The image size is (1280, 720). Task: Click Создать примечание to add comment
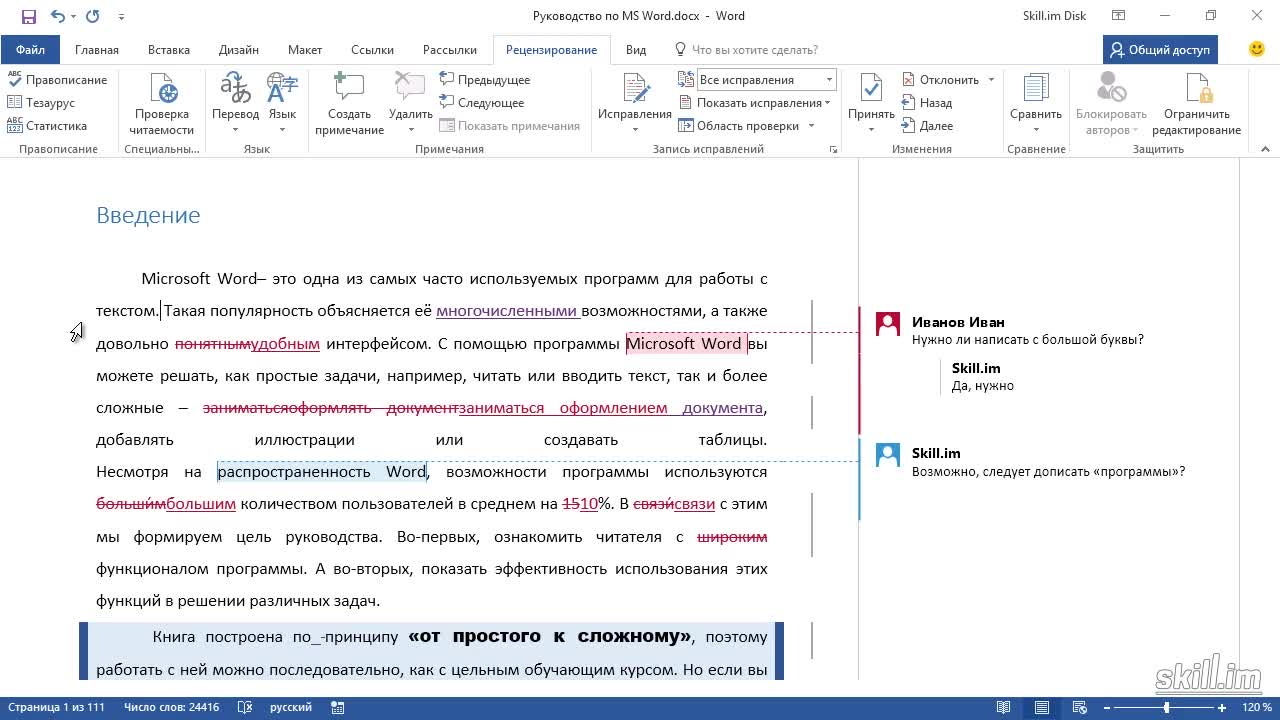(349, 104)
